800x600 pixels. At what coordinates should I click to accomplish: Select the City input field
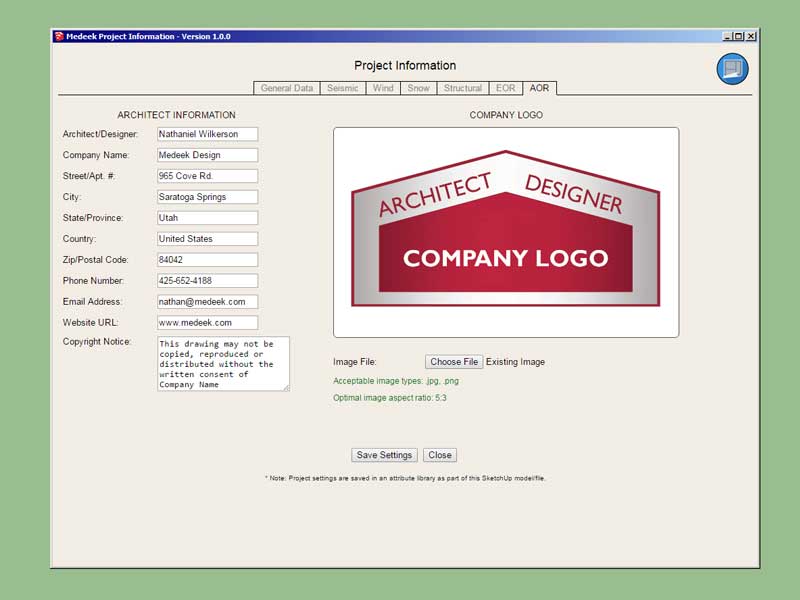coord(207,197)
